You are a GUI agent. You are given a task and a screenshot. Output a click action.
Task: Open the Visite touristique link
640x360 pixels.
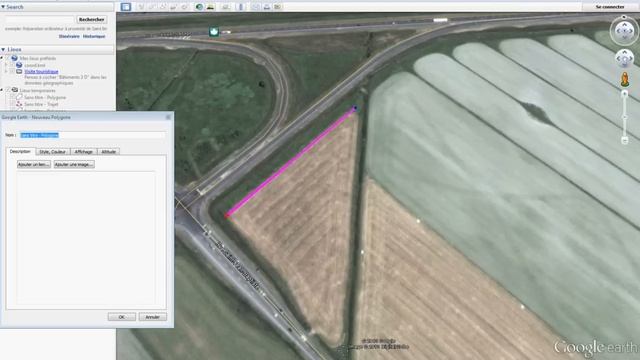[41, 71]
